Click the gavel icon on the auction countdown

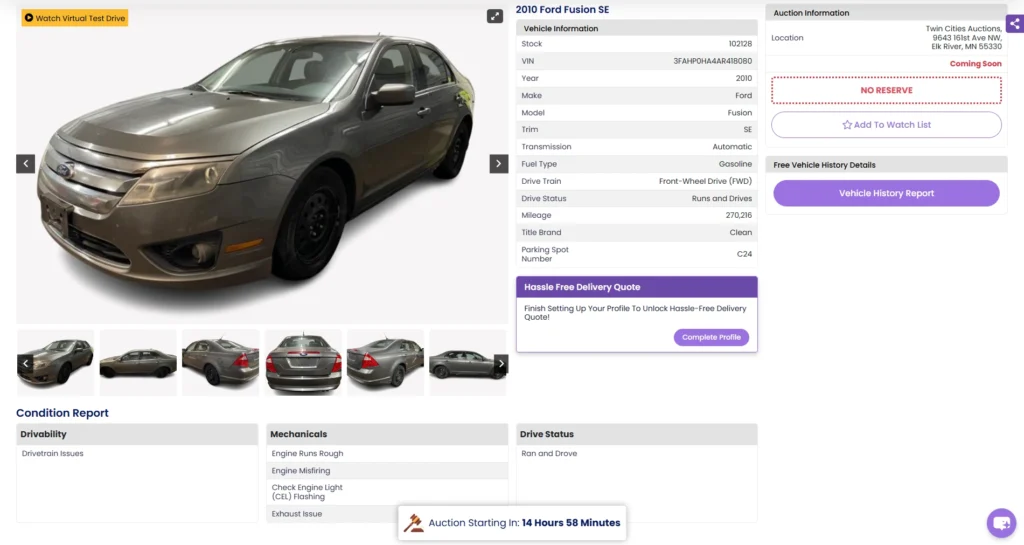coord(413,523)
